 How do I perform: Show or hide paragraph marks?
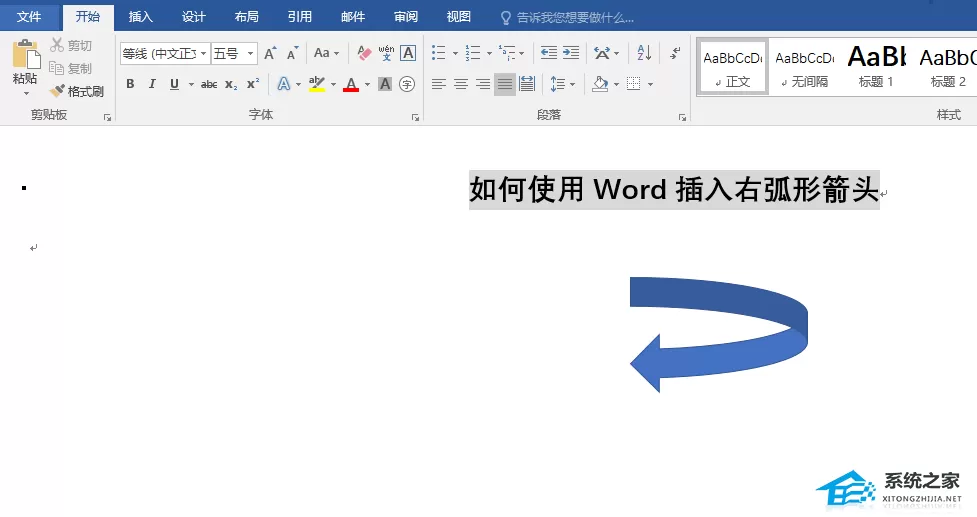675,53
